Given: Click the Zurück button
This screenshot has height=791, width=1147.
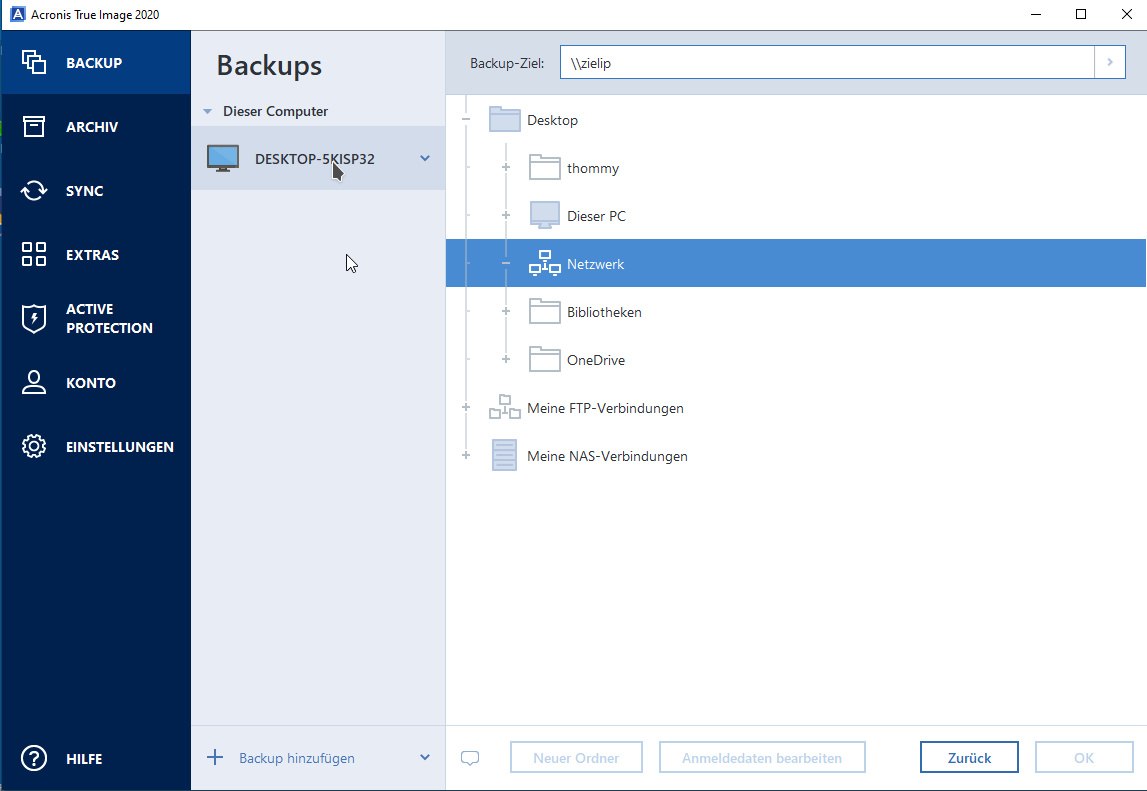Looking at the screenshot, I should 968,757.
